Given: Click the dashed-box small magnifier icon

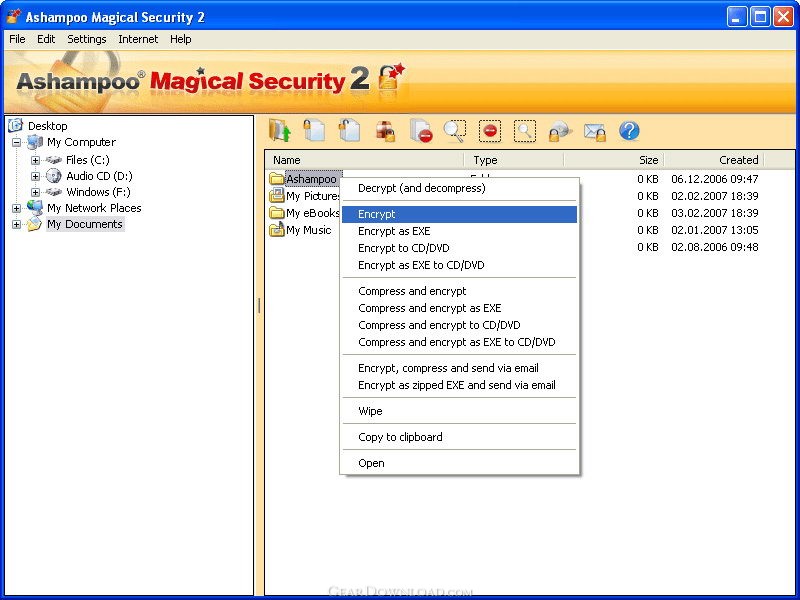Looking at the screenshot, I should [x=525, y=131].
